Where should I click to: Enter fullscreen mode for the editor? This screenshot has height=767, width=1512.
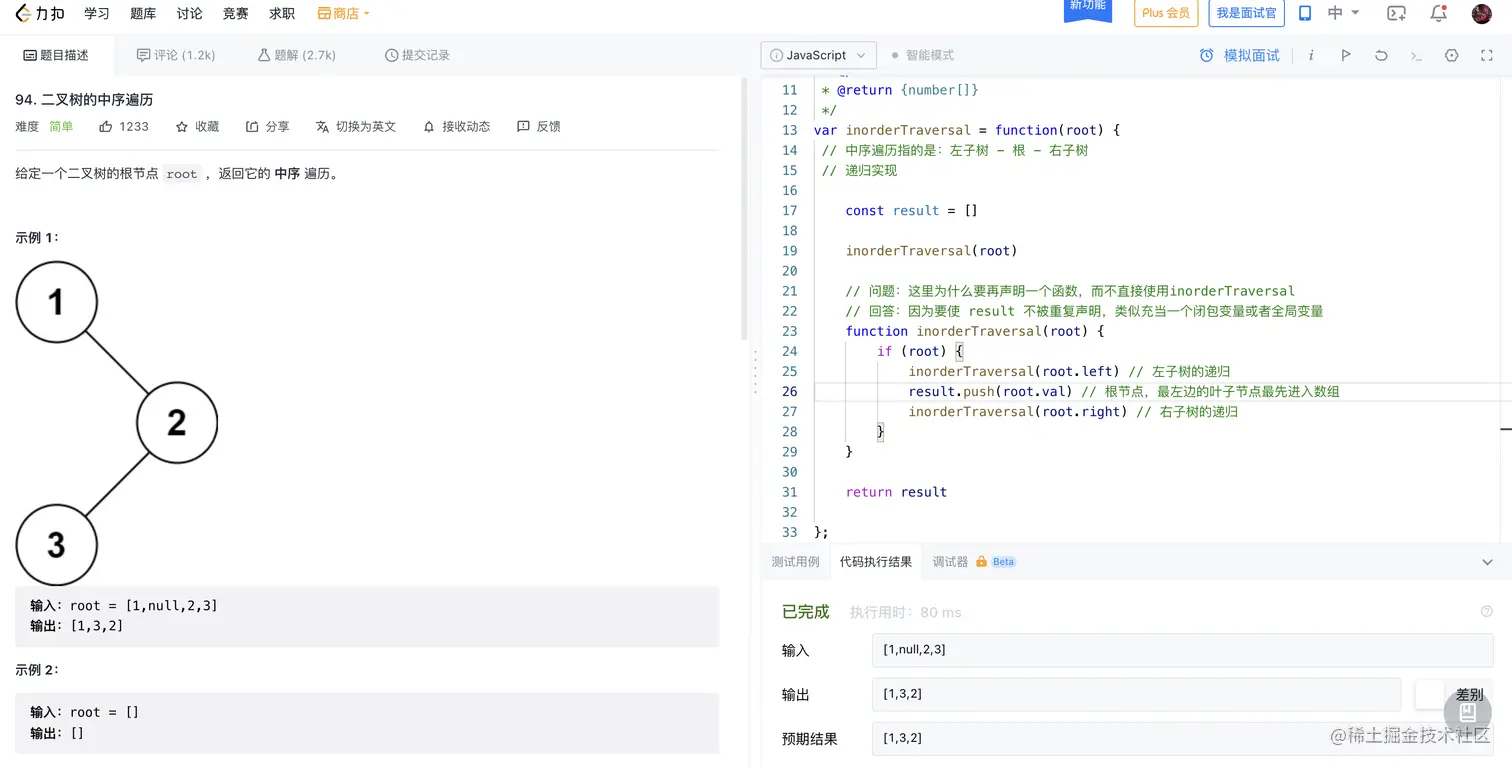click(1487, 55)
